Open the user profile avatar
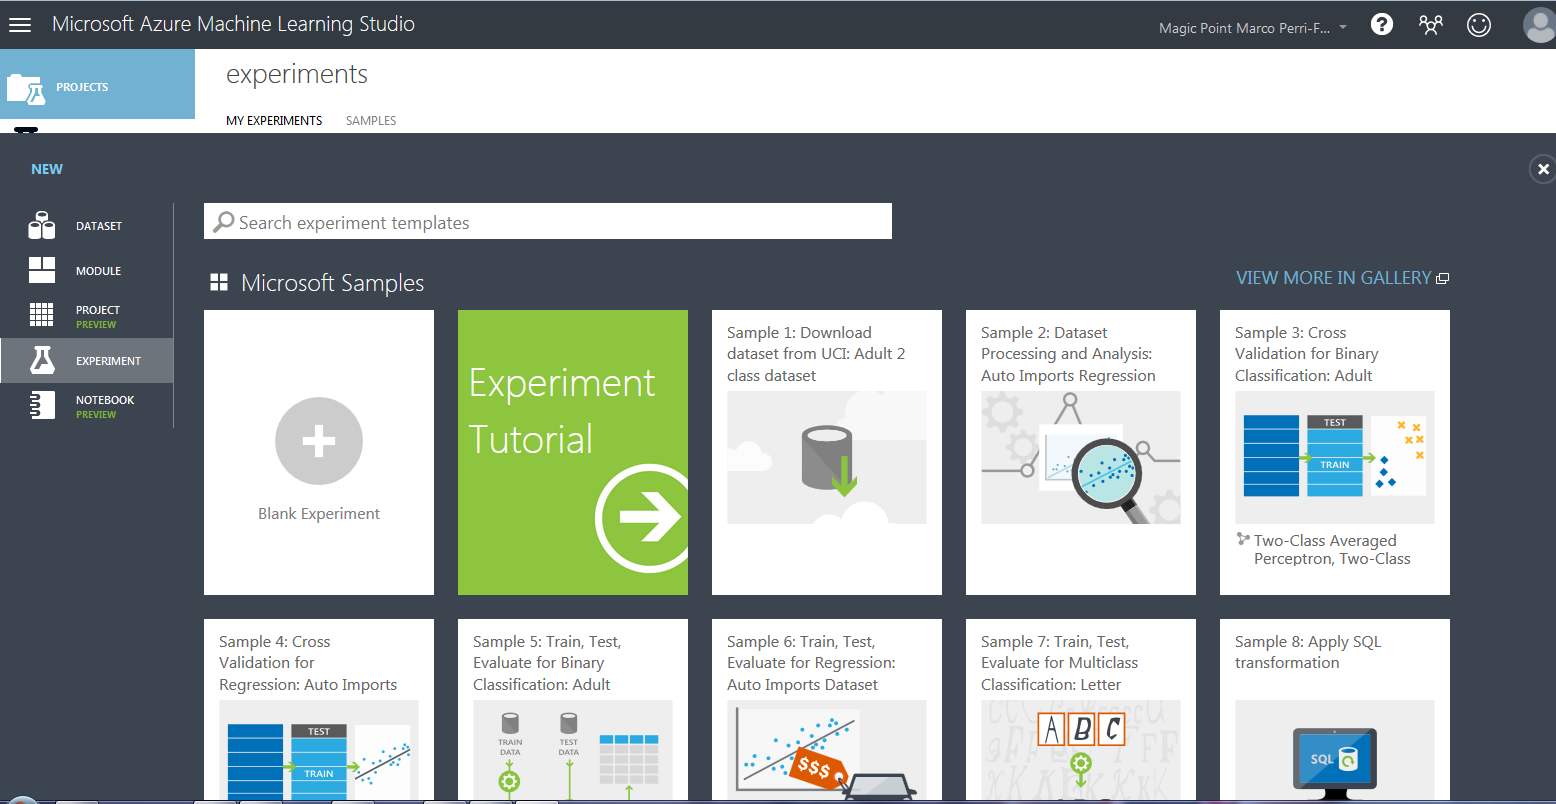 (x=1539, y=25)
